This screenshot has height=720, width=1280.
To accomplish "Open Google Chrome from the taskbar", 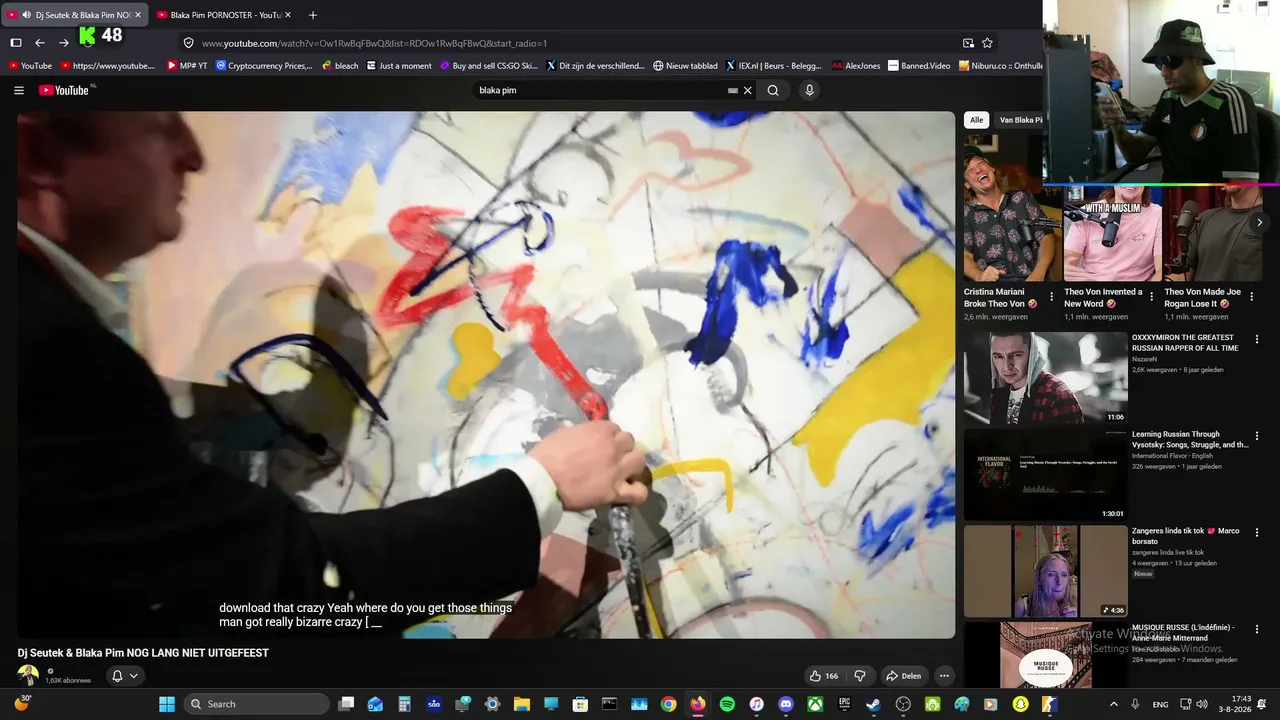I will pyautogui.click(x=668, y=704).
